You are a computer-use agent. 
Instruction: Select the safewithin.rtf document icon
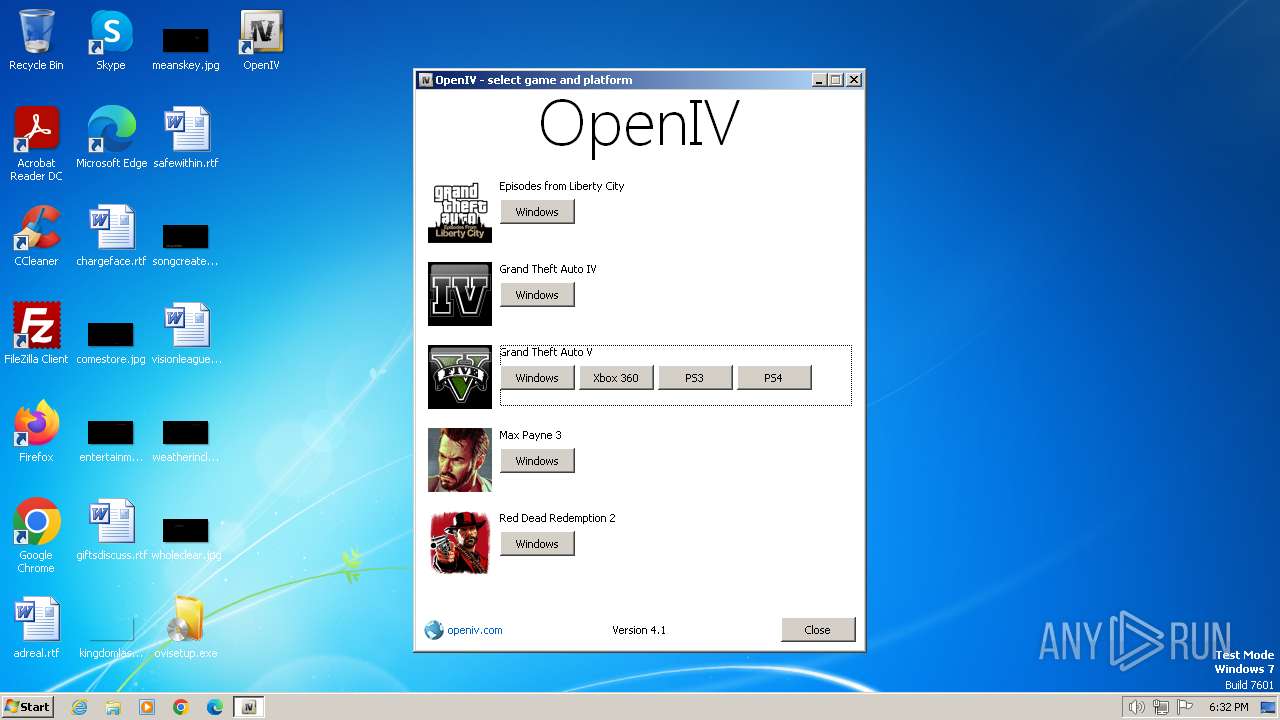(x=186, y=138)
